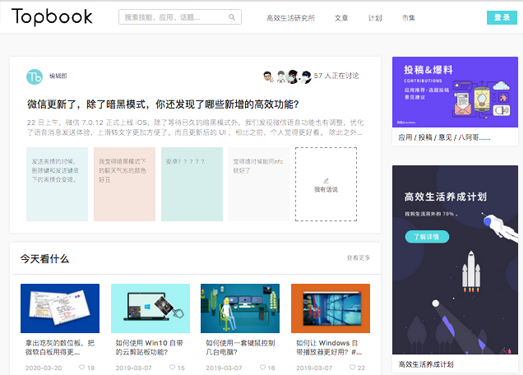Image resolution: width=523 pixels, height=375 pixels.
Task: Open pink comment card about 暗黑模式
Action: click(124, 184)
